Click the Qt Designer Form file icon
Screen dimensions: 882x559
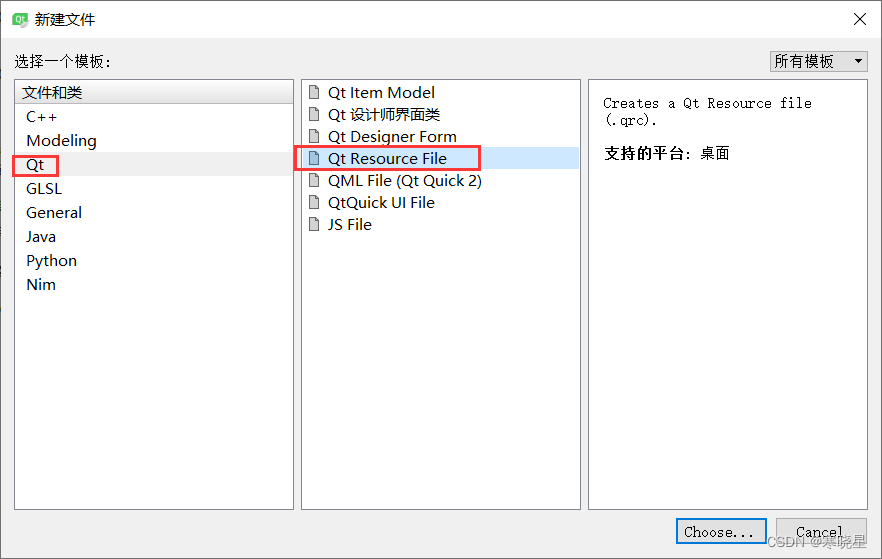point(314,136)
